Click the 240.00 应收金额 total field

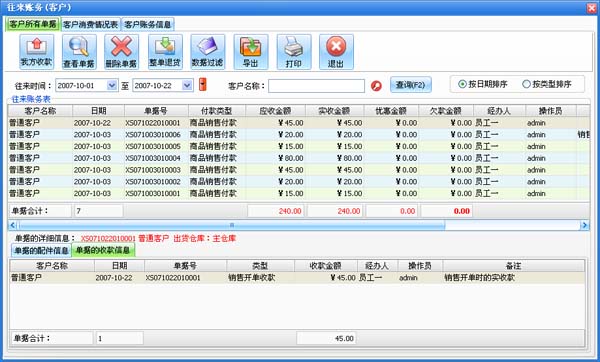(276, 211)
